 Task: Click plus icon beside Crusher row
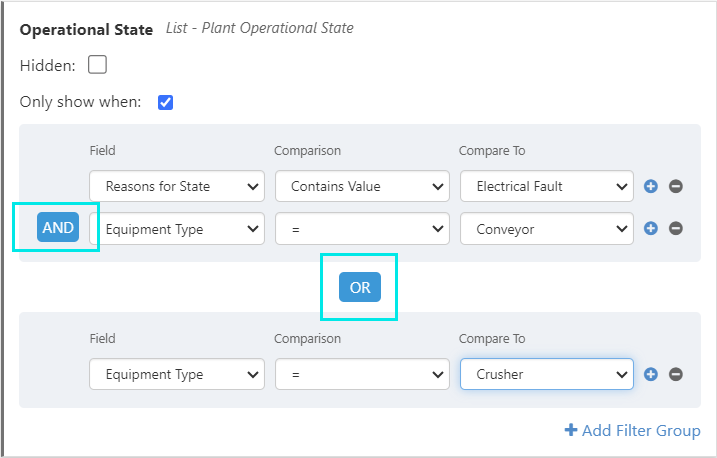(x=650, y=374)
